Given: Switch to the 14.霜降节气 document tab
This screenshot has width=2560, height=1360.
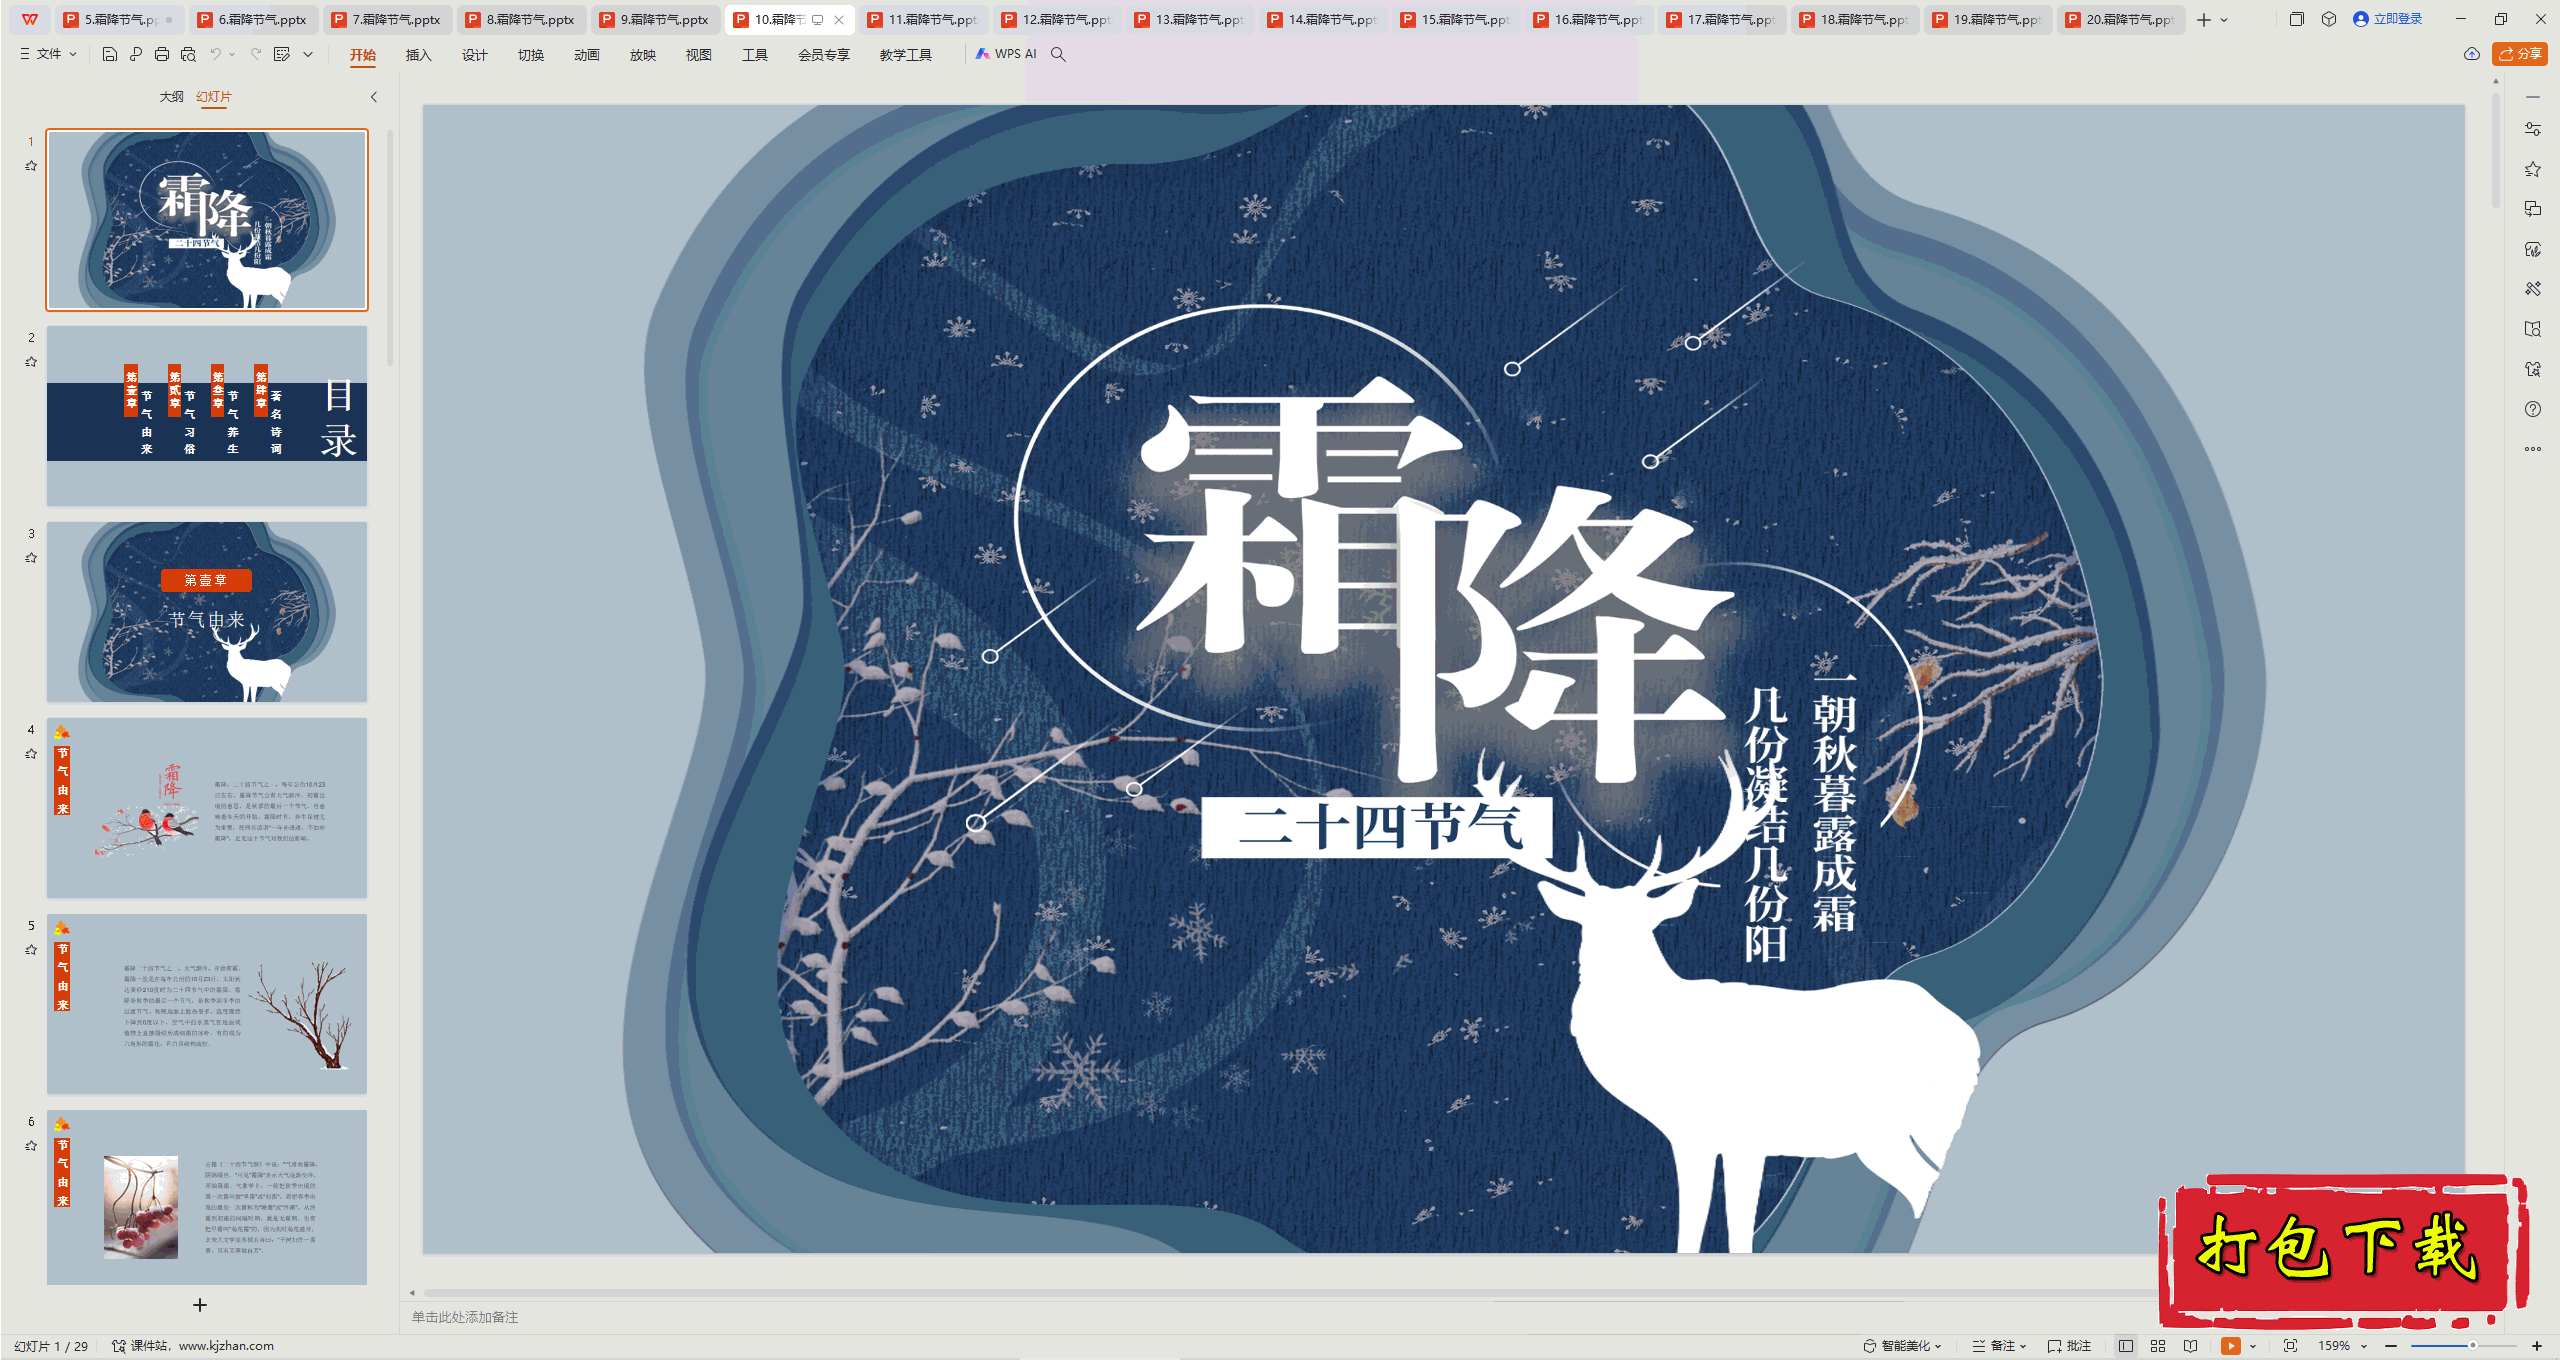Looking at the screenshot, I should [1324, 19].
